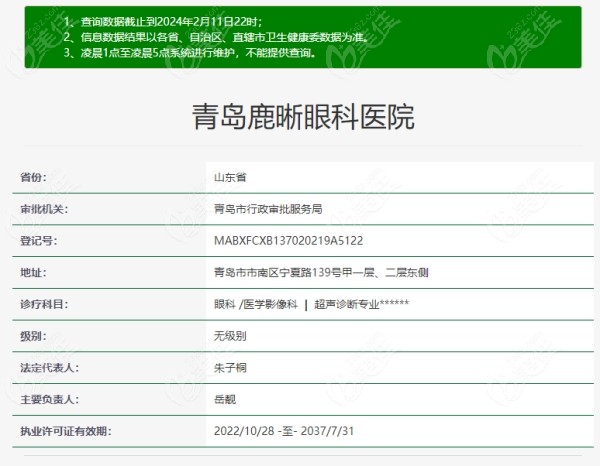Select the 眼科 /医学影像科 text
The height and width of the screenshot is (466, 600).
click(x=256, y=304)
